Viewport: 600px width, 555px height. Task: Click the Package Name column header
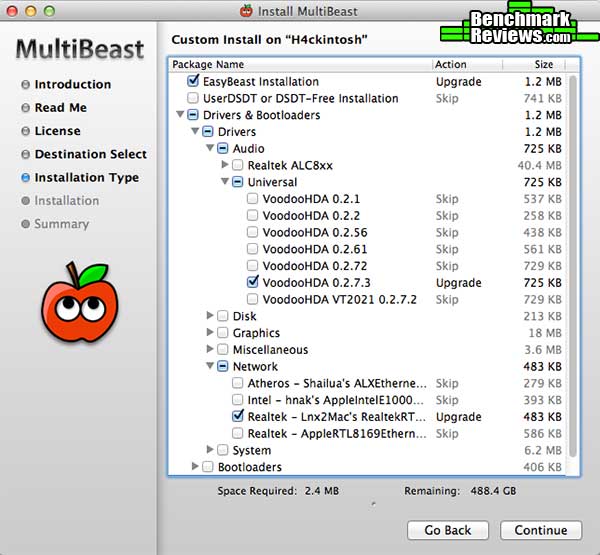[x=300, y=64]
